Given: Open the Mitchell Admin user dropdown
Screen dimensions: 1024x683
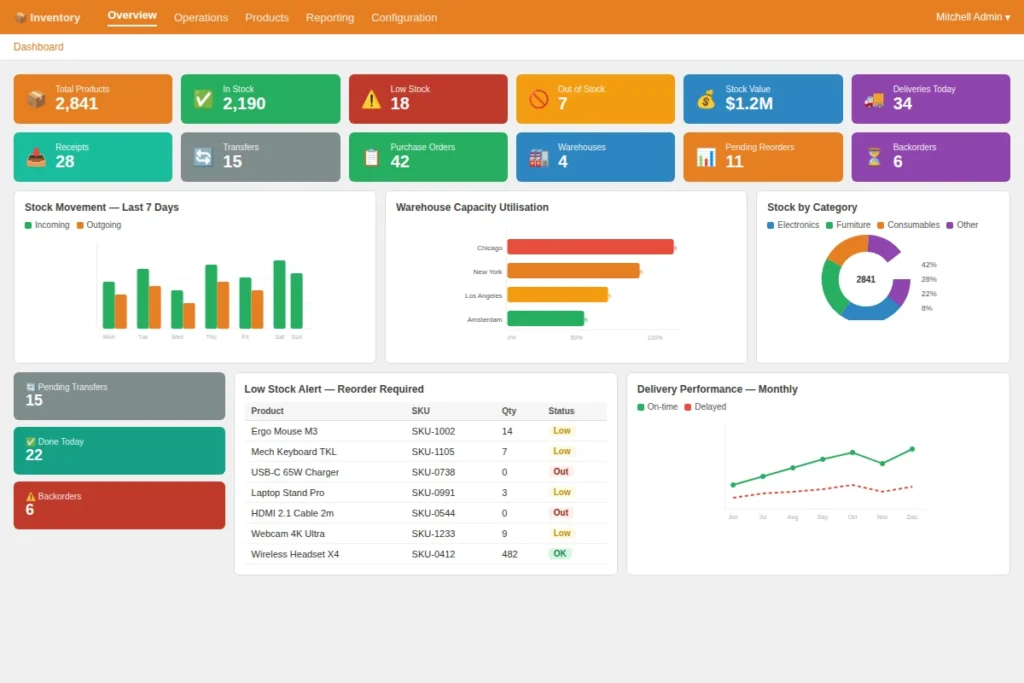Looking at the screenshot, I should [972, 17].
